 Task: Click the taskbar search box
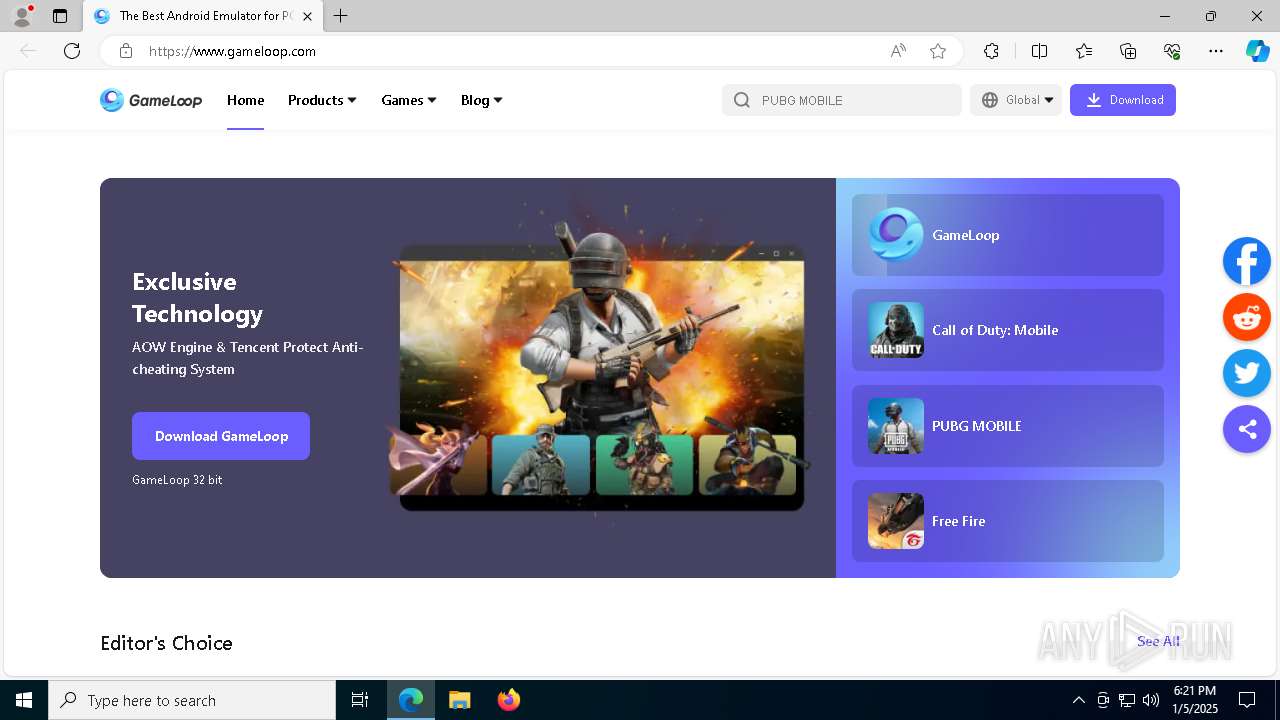point(192,700)
